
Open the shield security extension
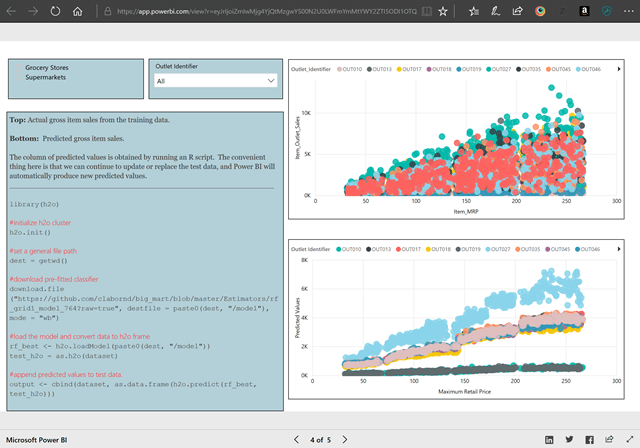[x=607, y=11]
